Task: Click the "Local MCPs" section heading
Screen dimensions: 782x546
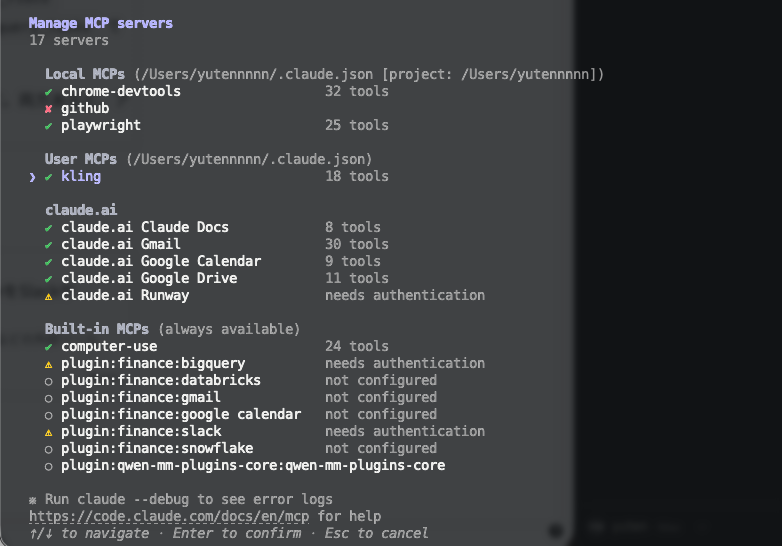Action: pyautogui.click(x=85, y=74)
